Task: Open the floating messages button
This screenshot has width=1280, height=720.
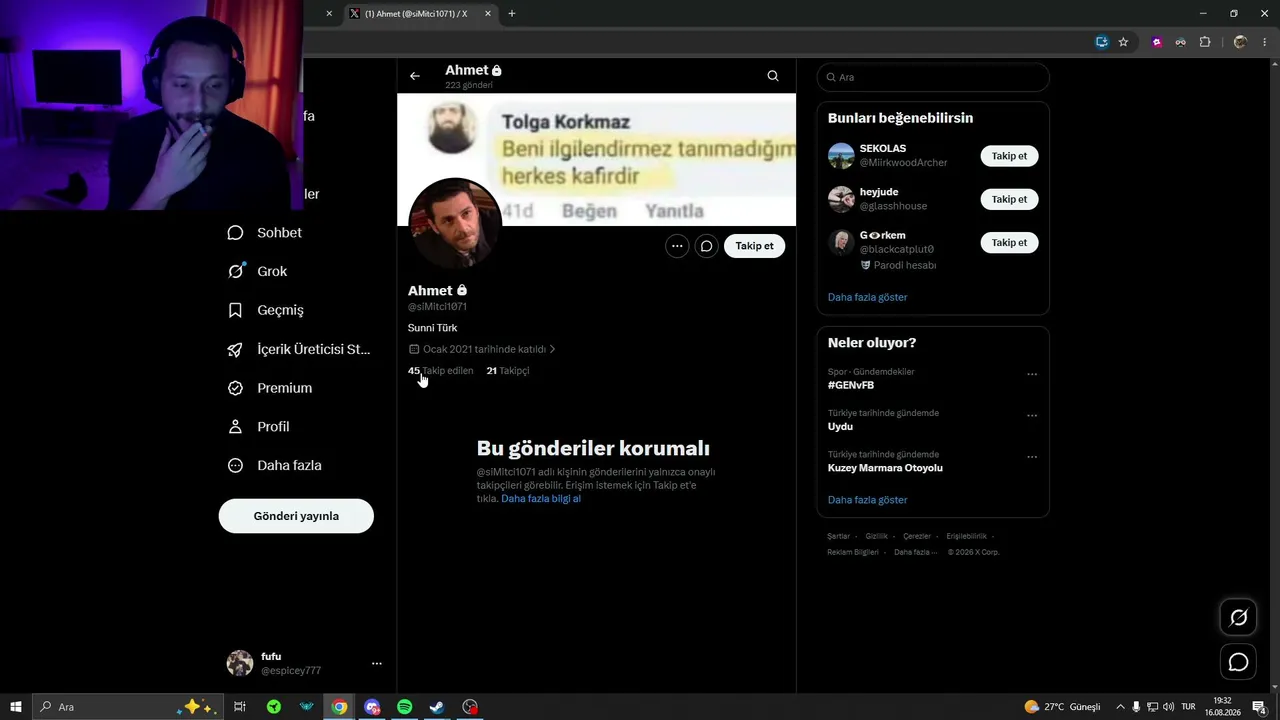Action: tap(1238, 662)
